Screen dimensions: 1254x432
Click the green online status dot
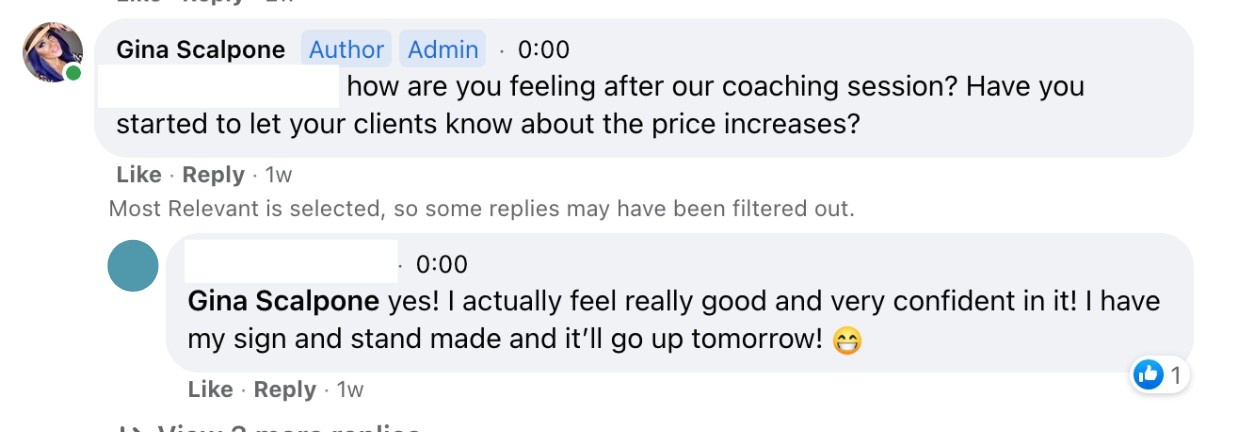pos(73,74)
